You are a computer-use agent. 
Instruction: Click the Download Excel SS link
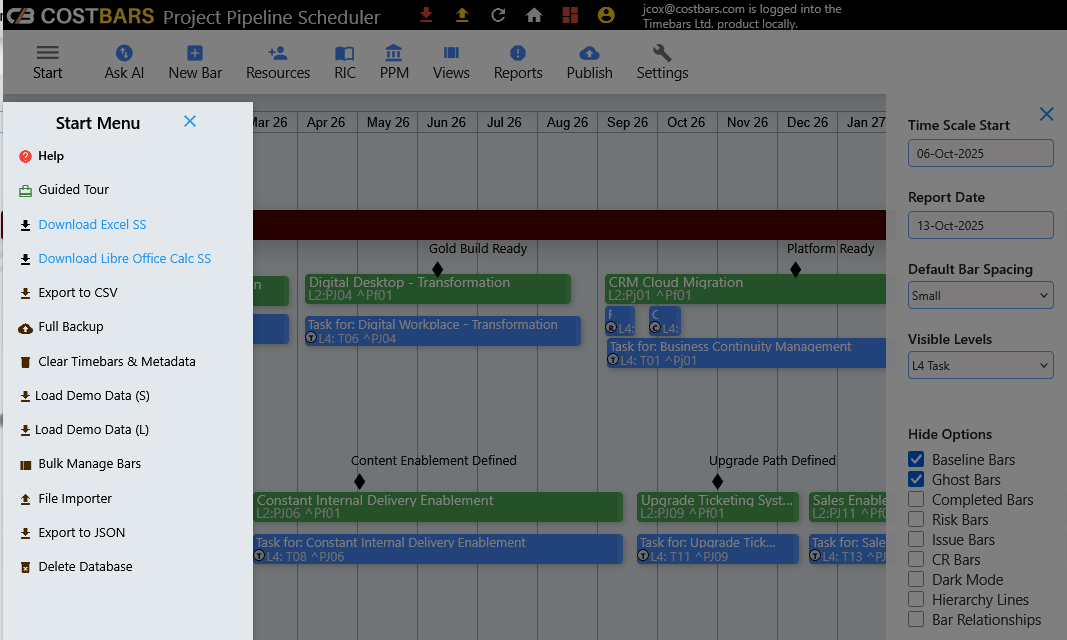click(x=92, y=225)
